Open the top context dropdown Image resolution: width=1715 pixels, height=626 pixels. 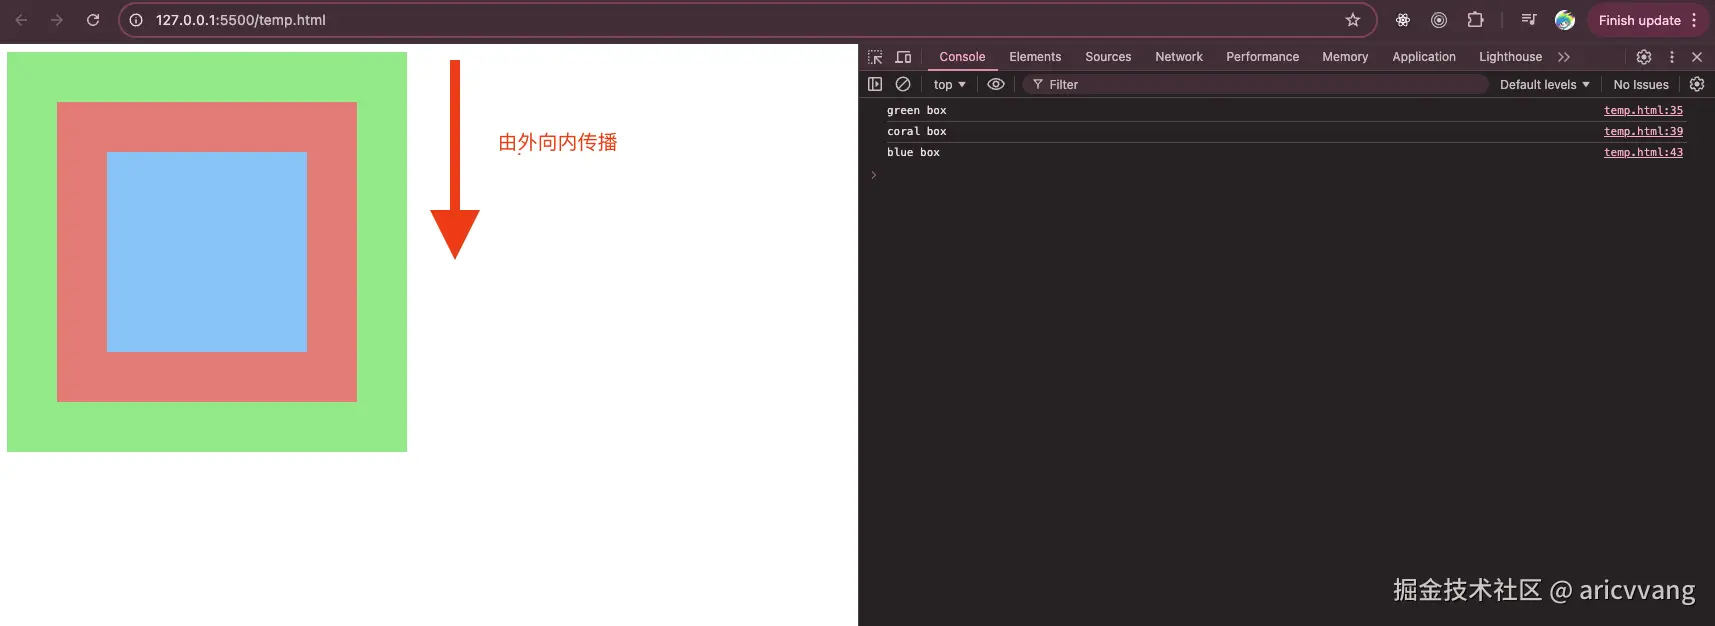point(949,85)
